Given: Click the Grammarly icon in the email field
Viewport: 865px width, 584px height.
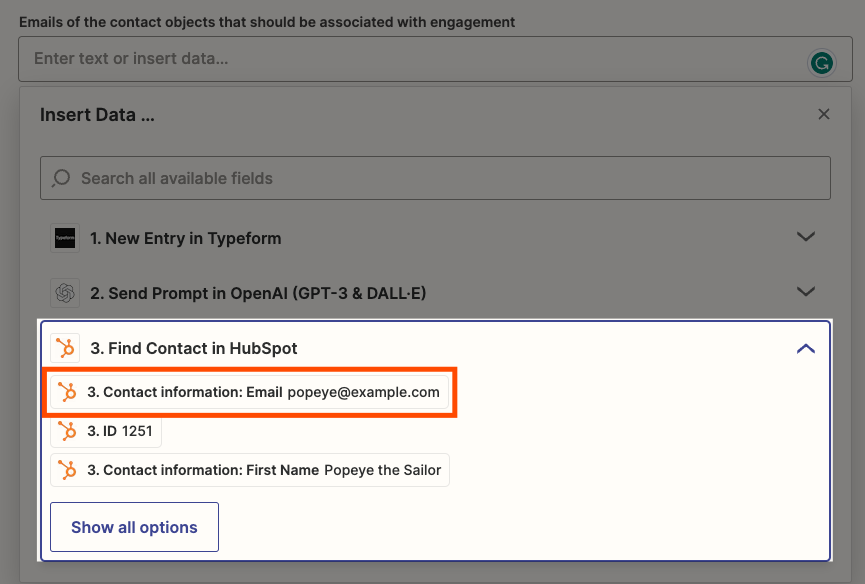Looking at the screenshot, I should click(821, 63).
